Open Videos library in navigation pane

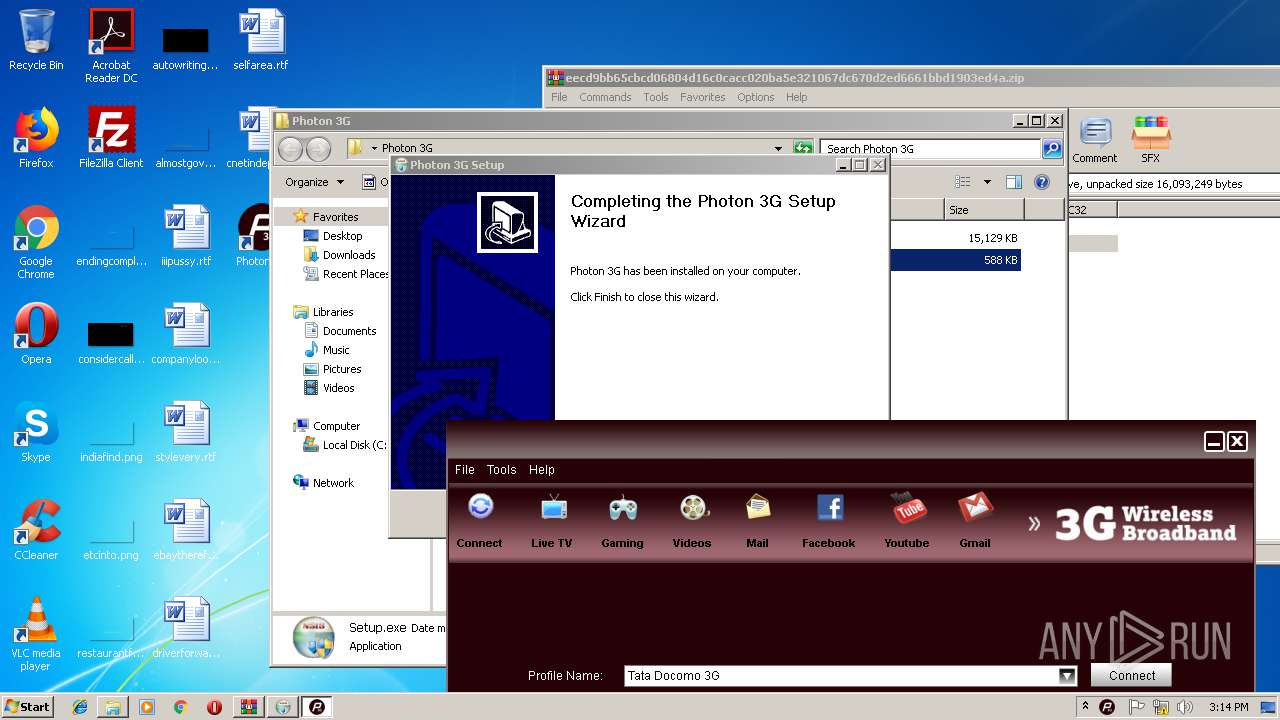coord(338,388)
